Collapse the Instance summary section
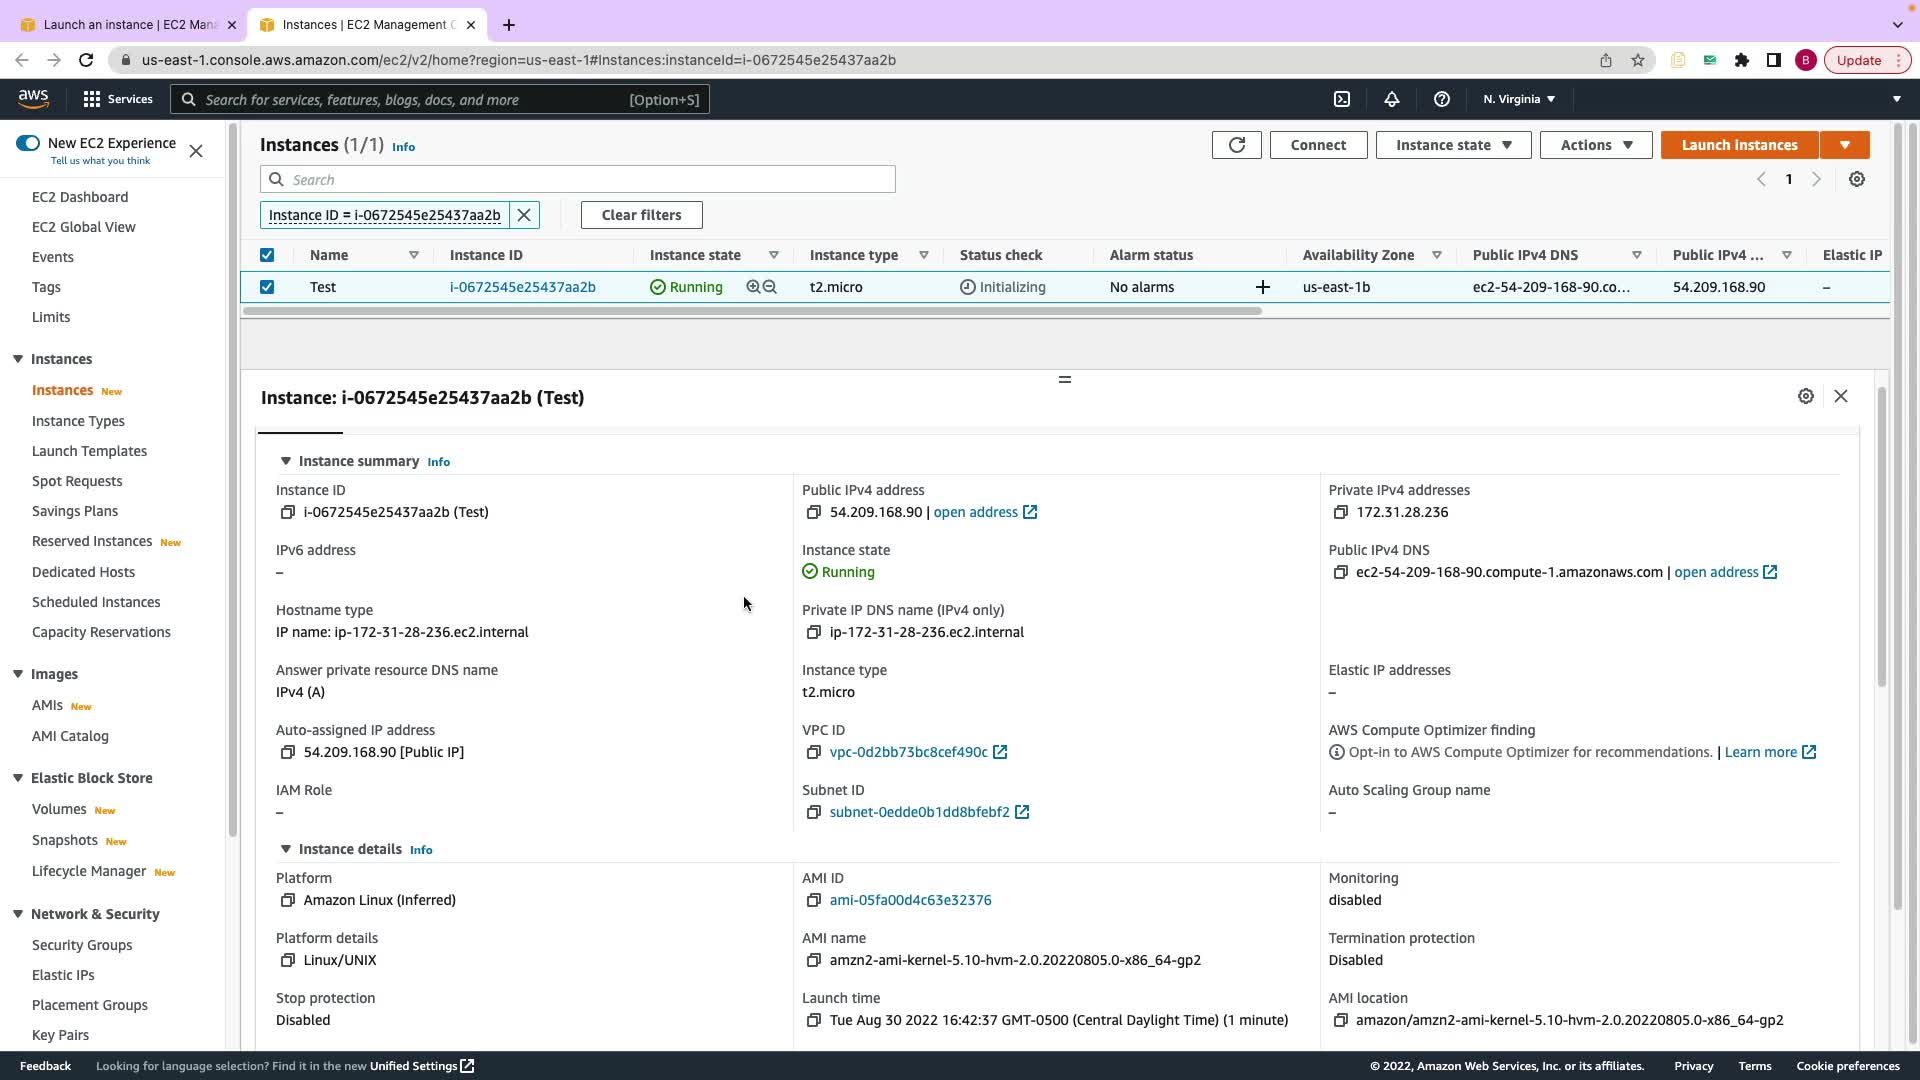Image resolution: width=1920 pixels, height=1080 pixels. tap(286, 461)
